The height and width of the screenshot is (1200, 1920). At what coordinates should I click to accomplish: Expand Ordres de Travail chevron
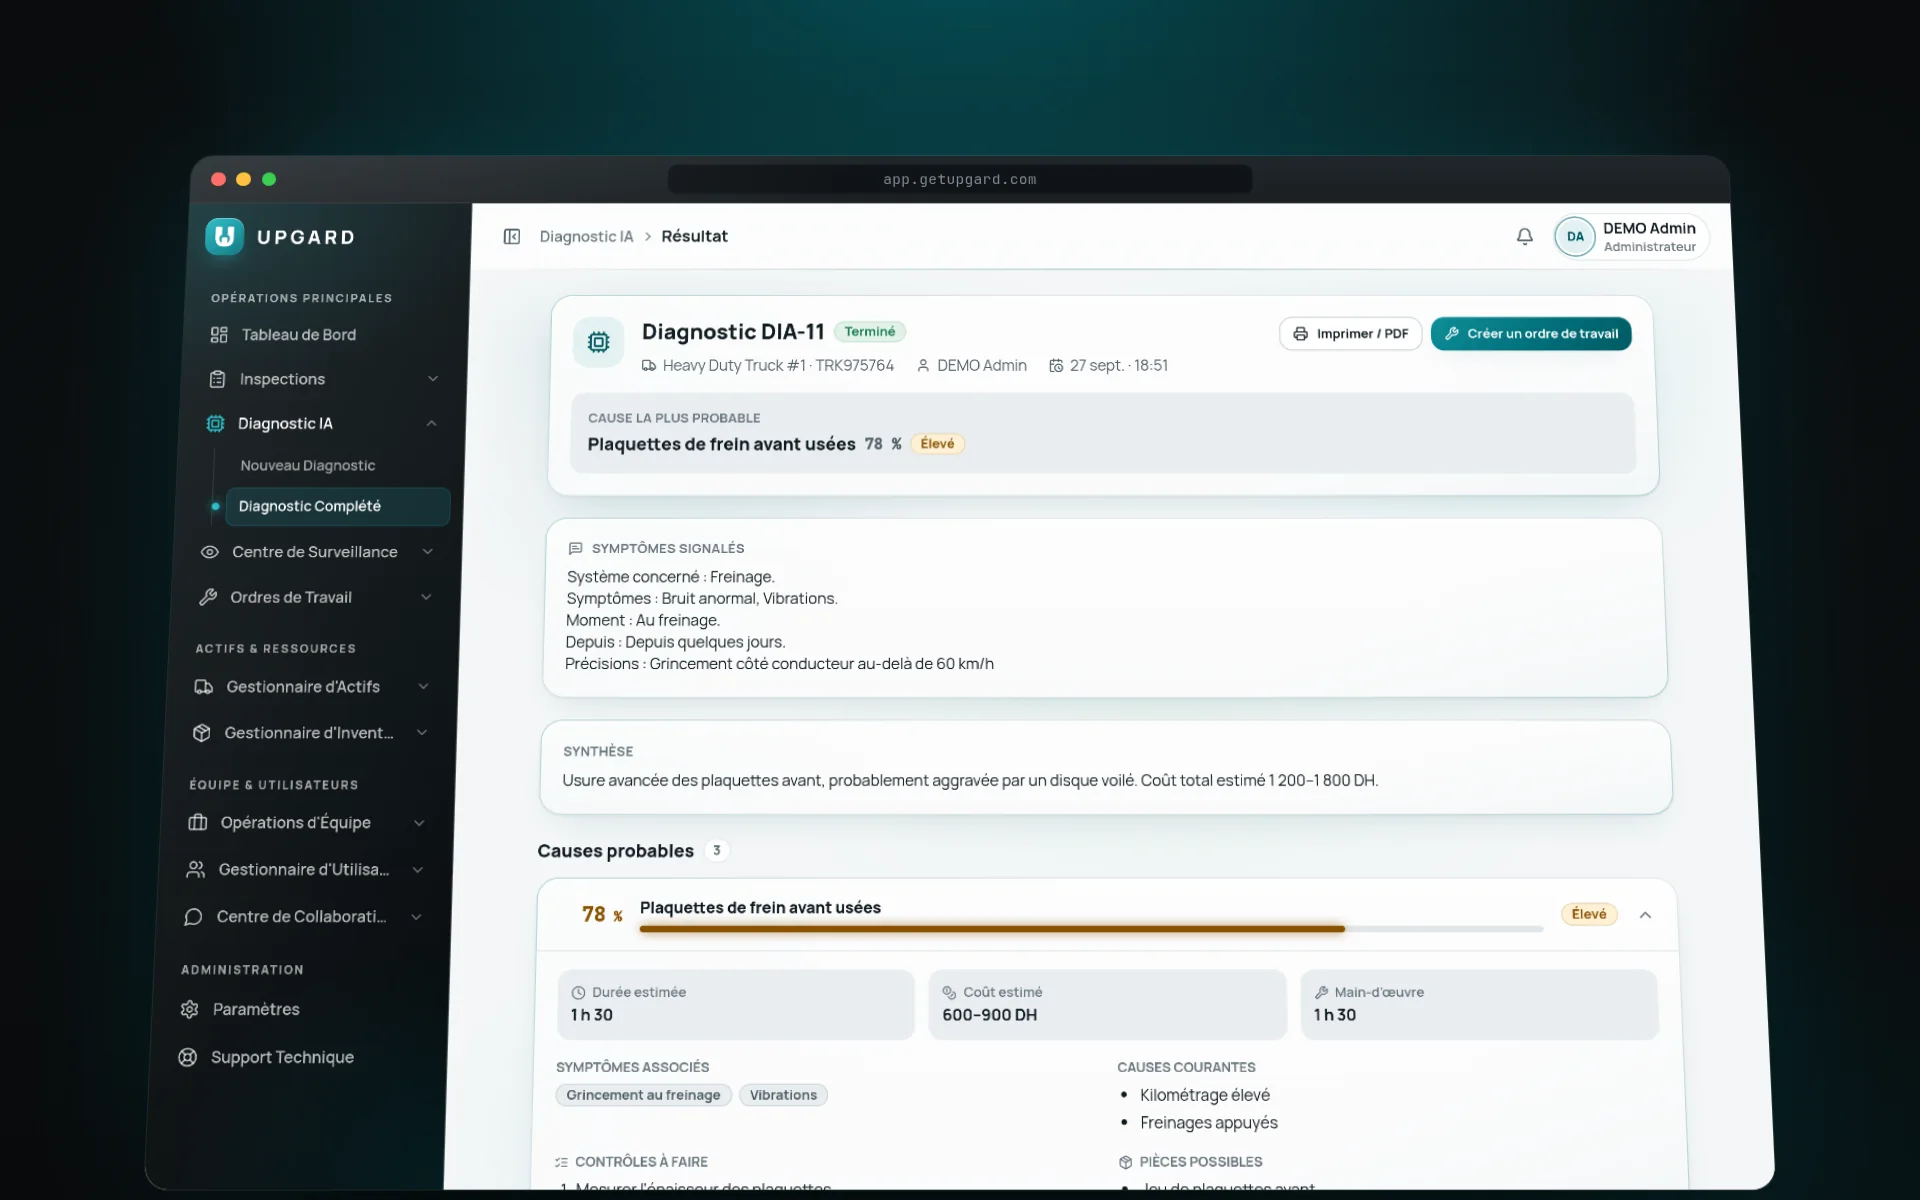point(426,597)
